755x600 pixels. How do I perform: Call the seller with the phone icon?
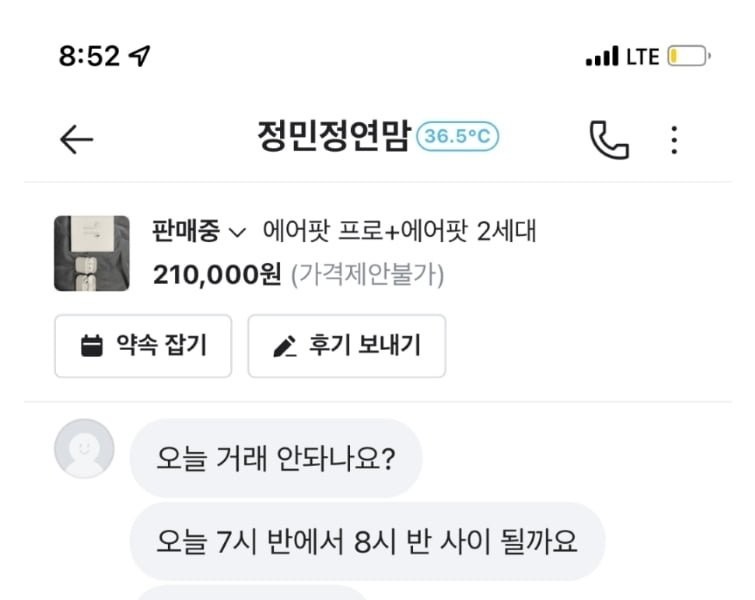[x=608, y=140]
